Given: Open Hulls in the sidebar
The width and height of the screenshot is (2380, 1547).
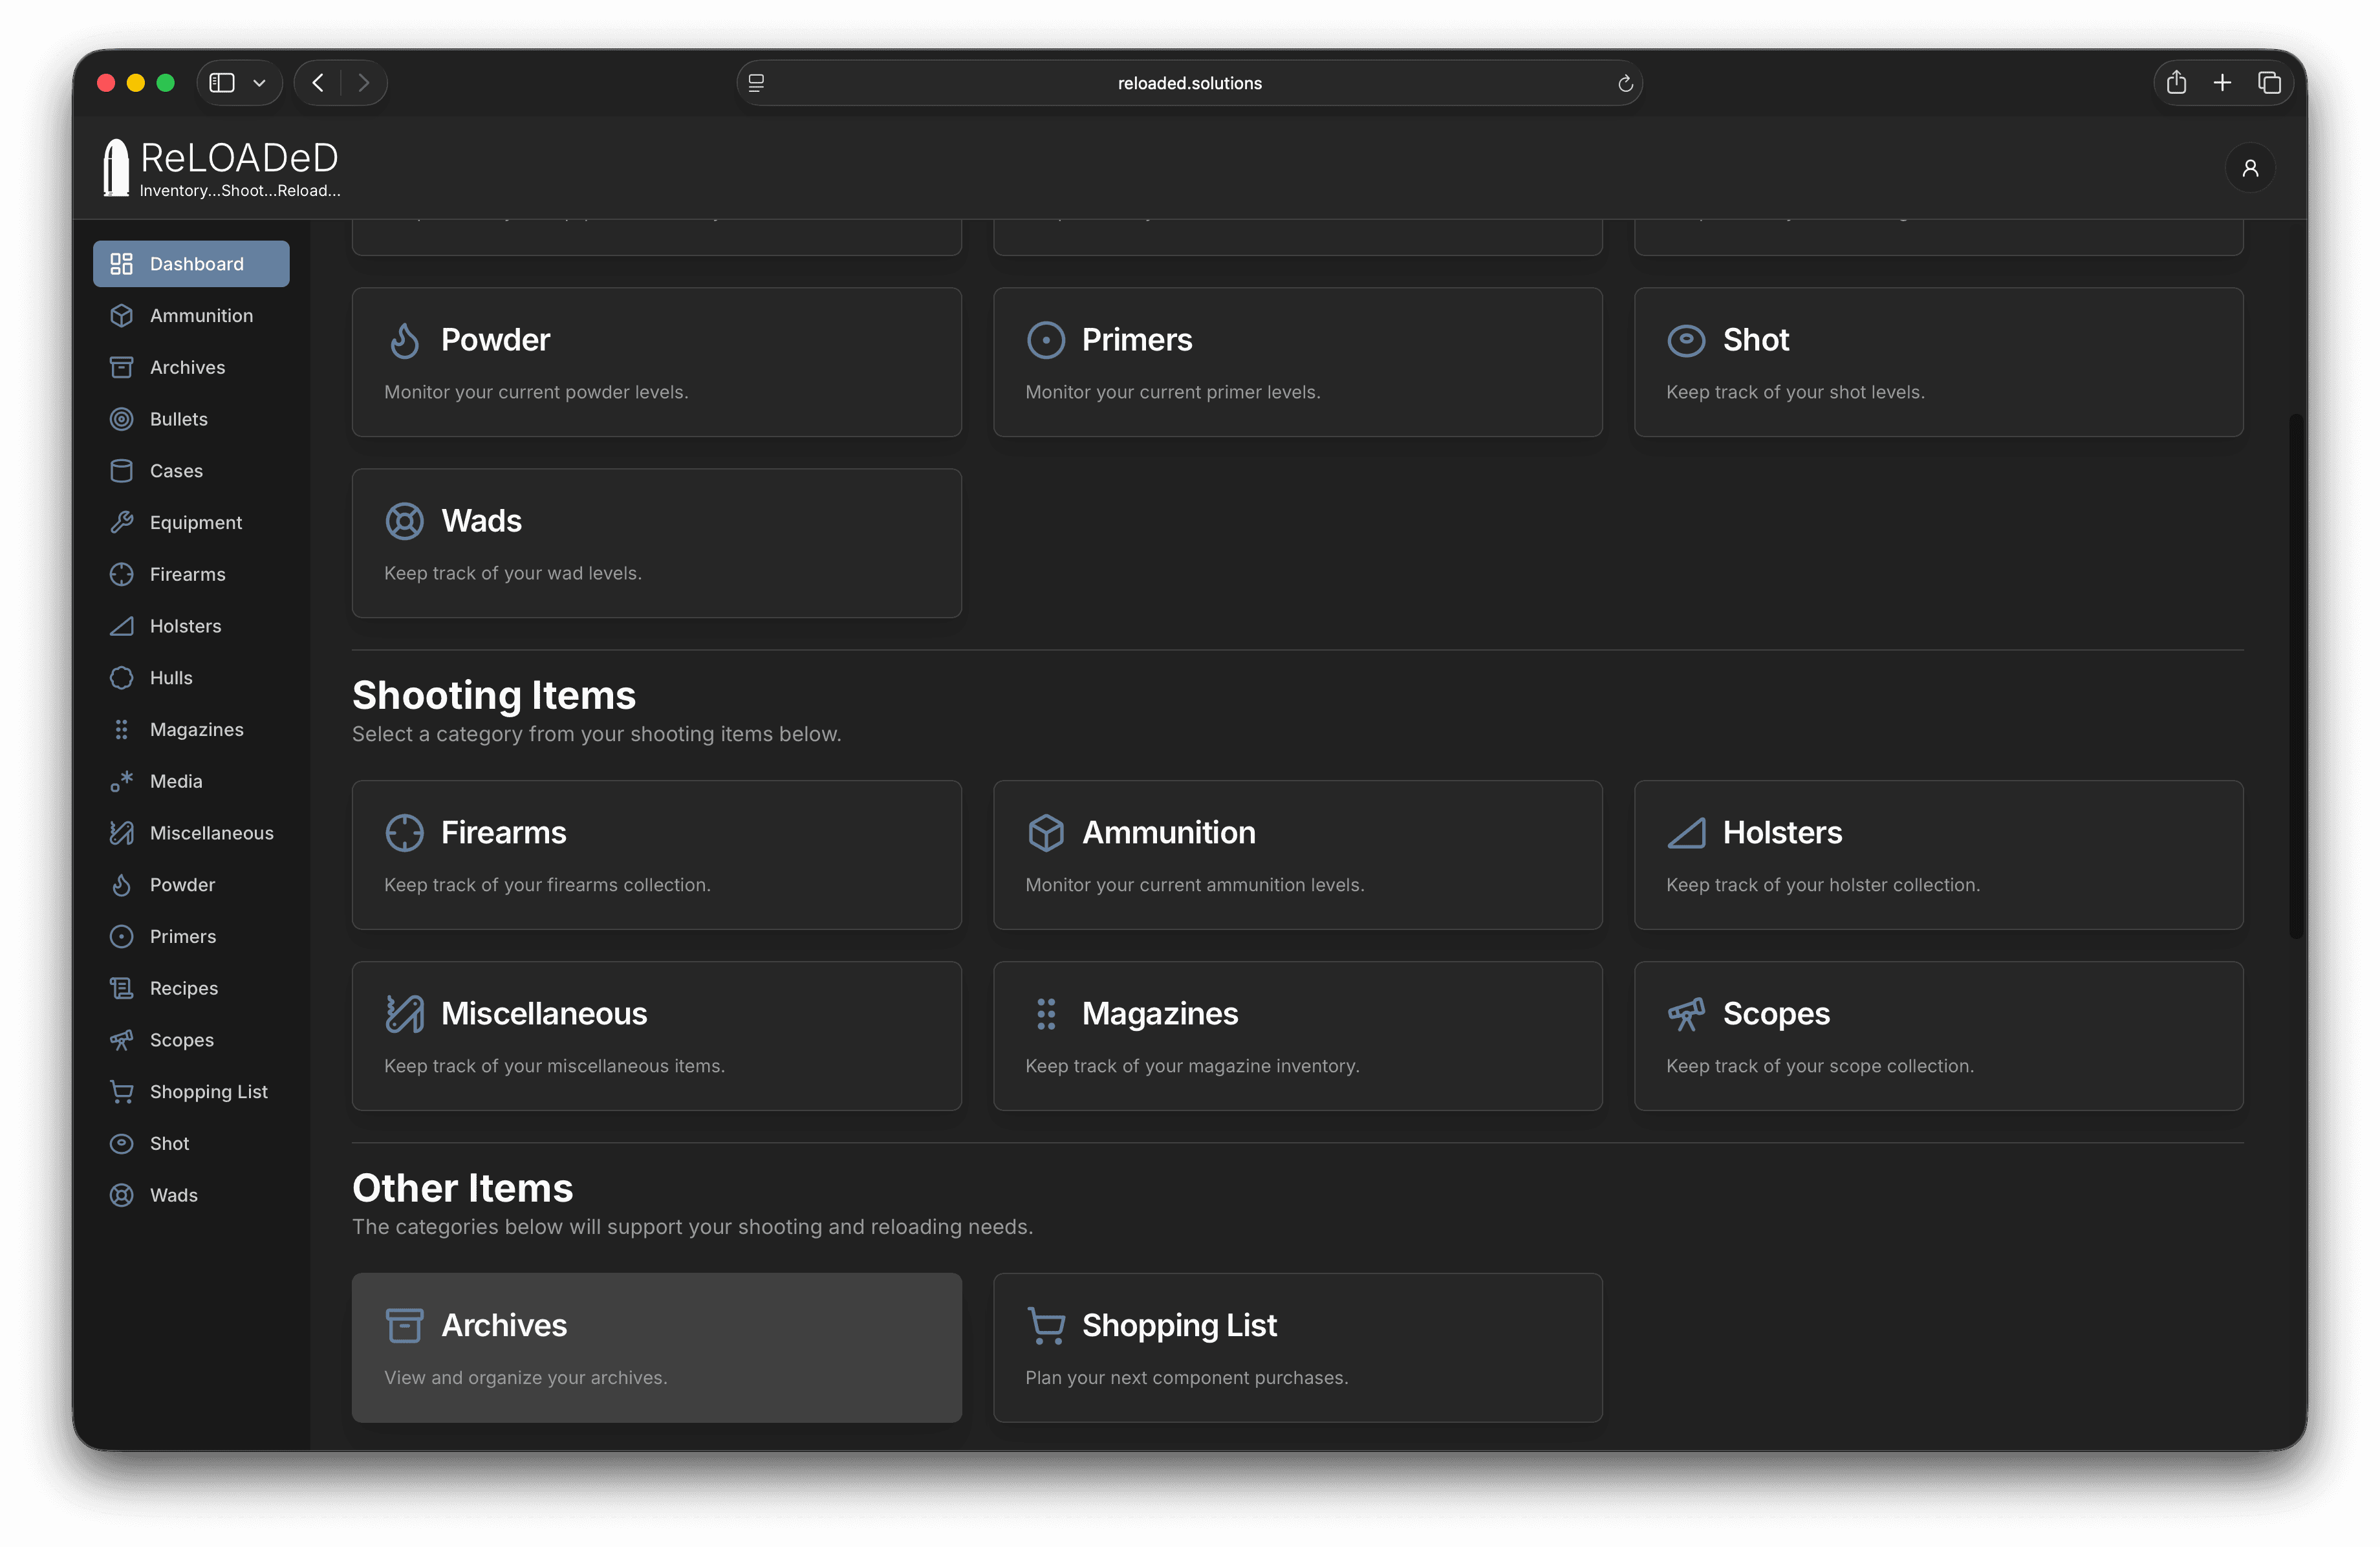Looking at the screenshot, I should (x=191, y=678).
